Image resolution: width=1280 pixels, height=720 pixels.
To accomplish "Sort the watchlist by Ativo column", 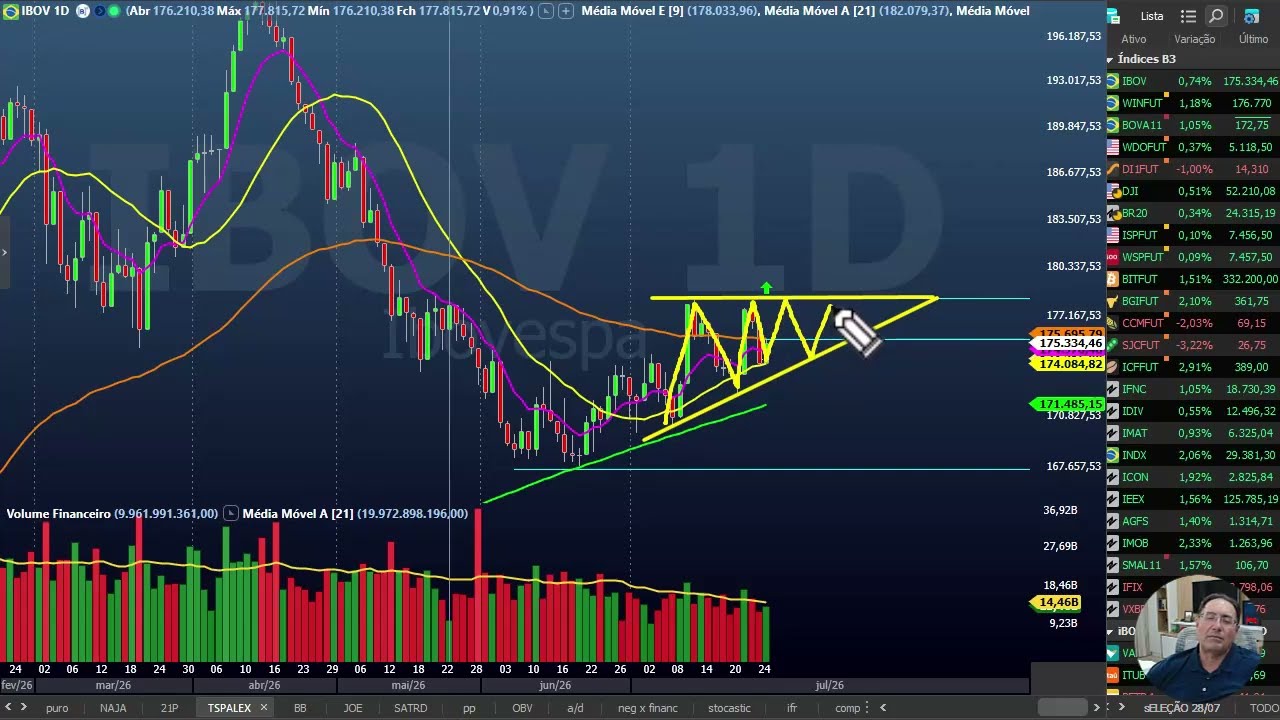I will point(1133,39).
